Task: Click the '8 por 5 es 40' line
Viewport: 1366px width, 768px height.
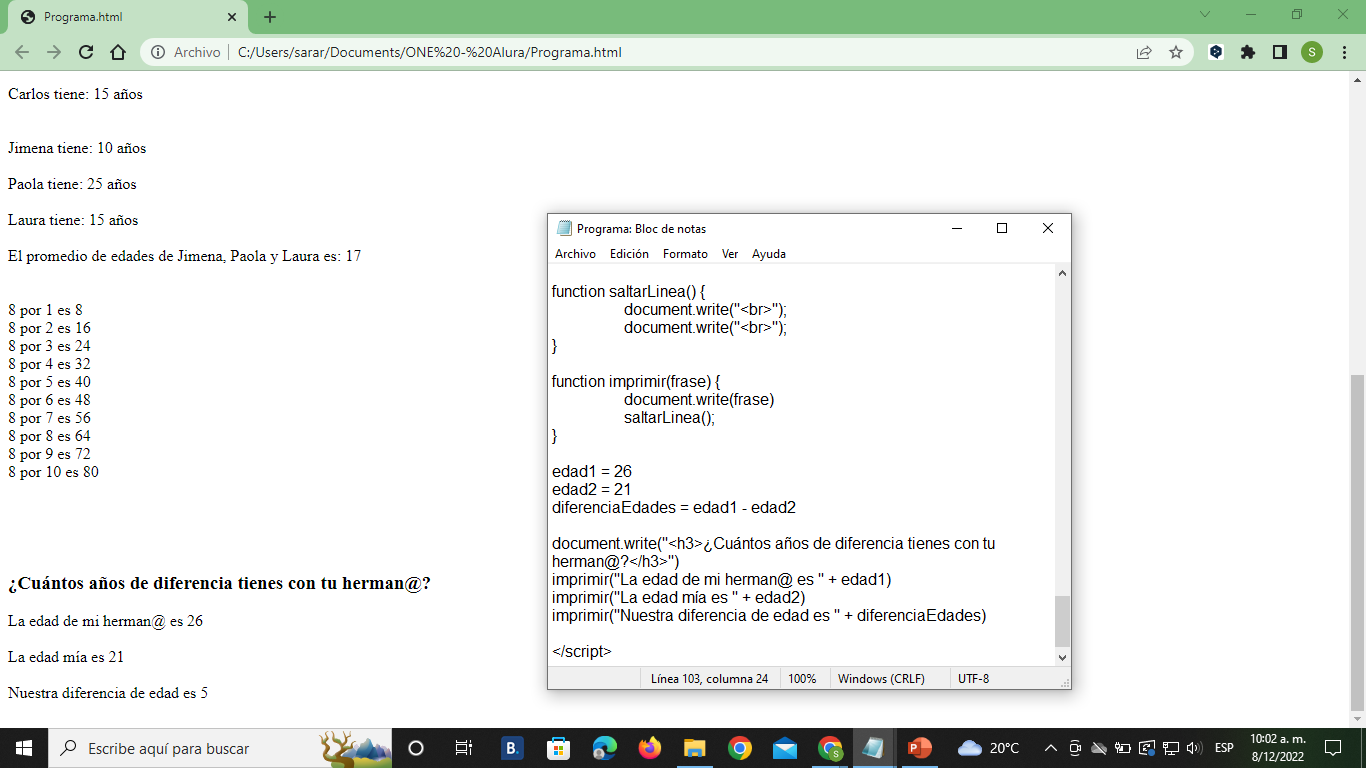Action: coord(49,382)
